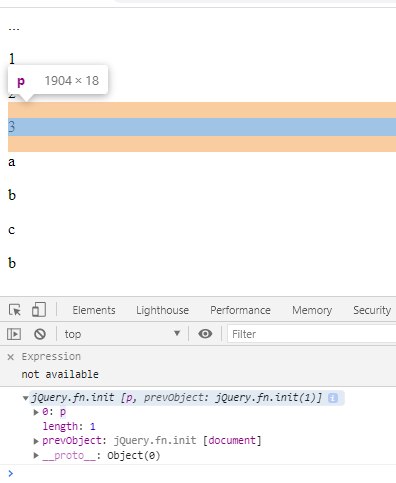Image resolution: width=396 pixels, height=483 pixels.
Task: Open the top context dropdown
Action: coord(122,334)
